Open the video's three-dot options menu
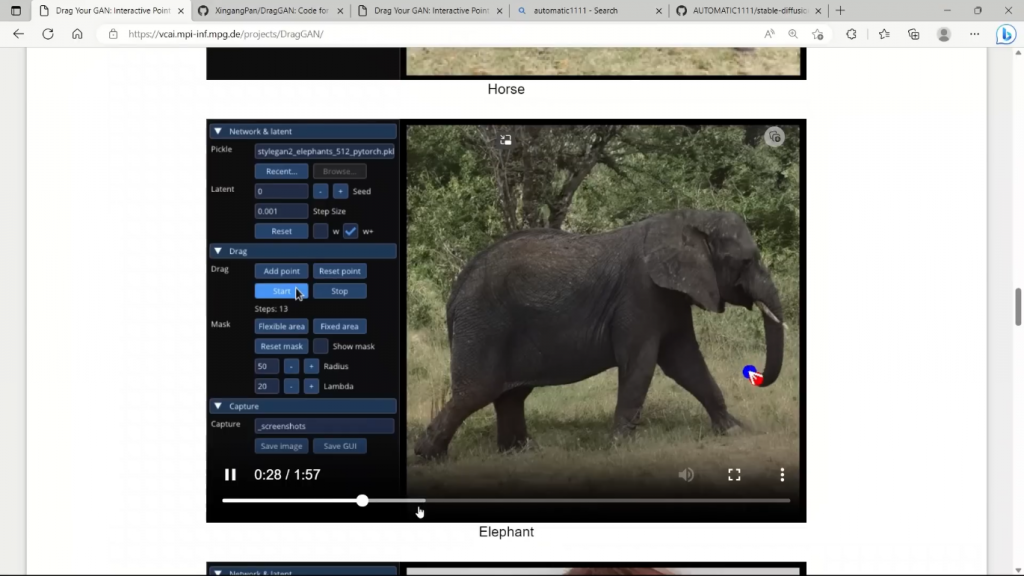This screenshot has width=1024, height=576. coord(782,475)
